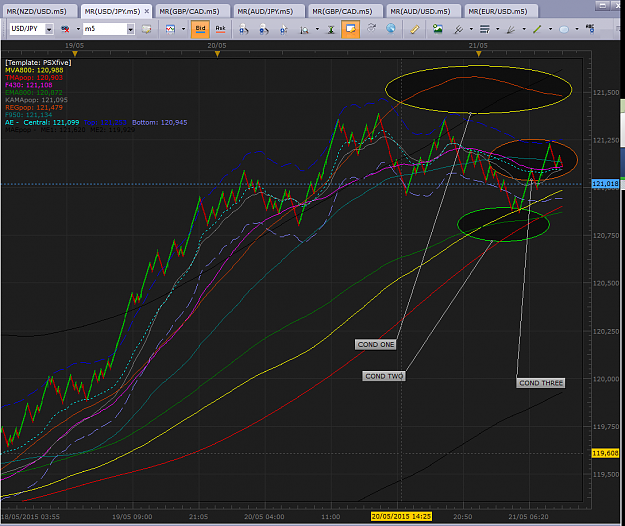Toggle the Ask price button
625x526 pixels.
click(x=220, y=29)
